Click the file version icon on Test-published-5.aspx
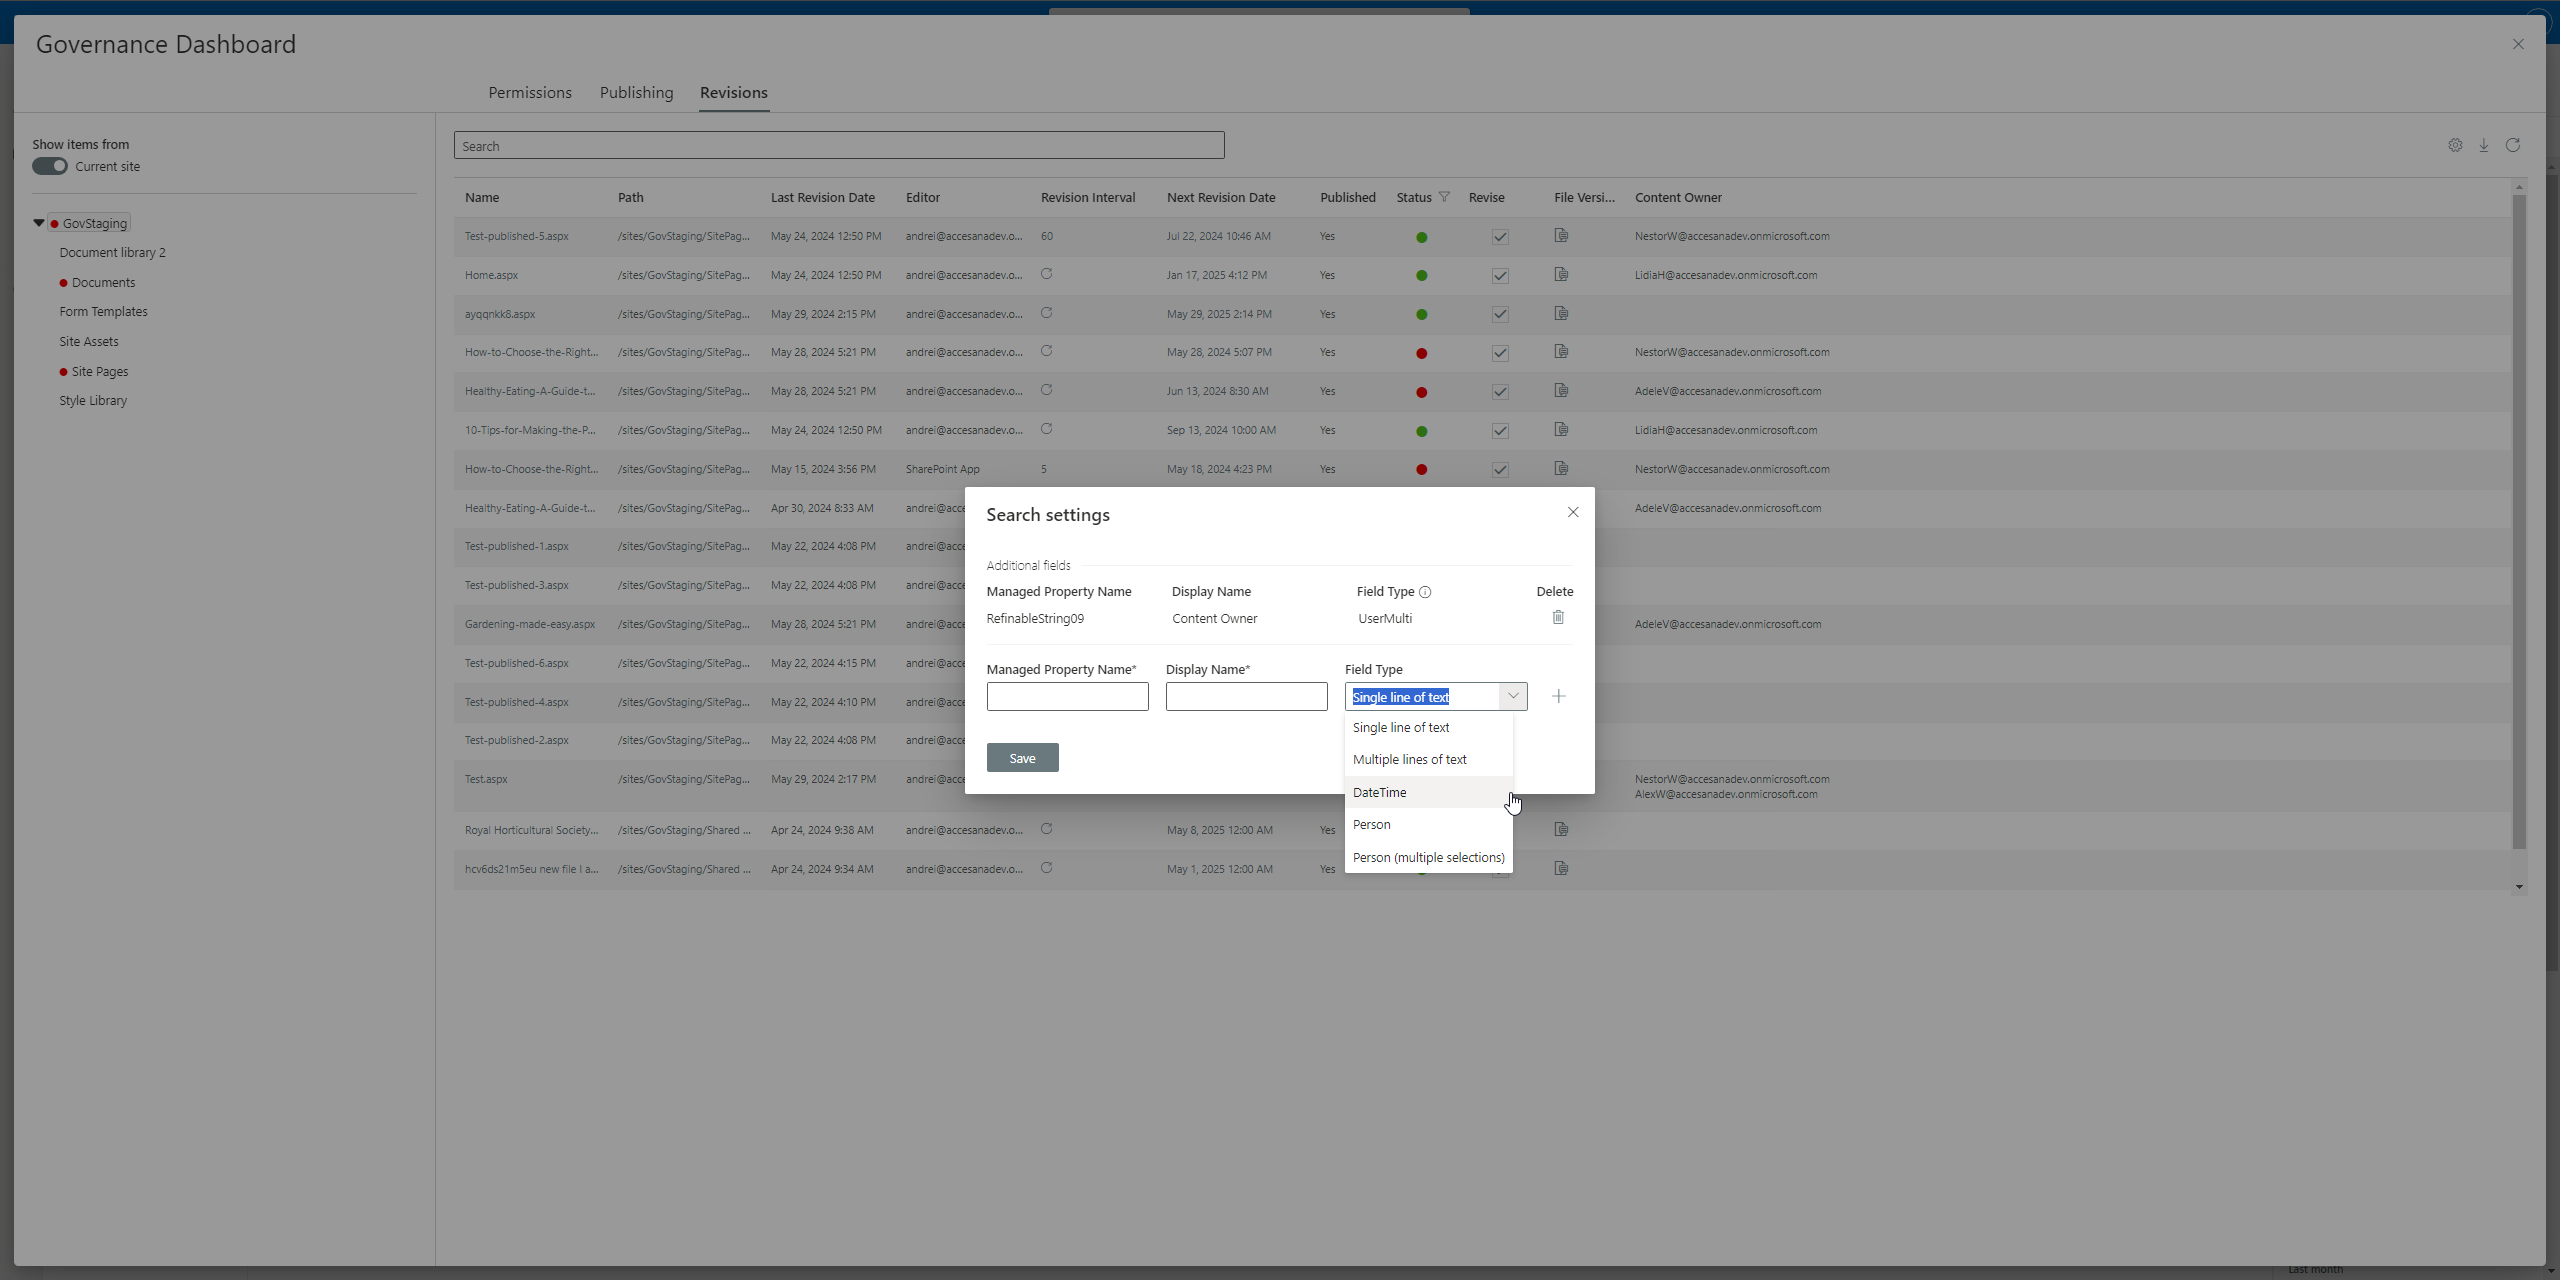 click(1561, 235)
